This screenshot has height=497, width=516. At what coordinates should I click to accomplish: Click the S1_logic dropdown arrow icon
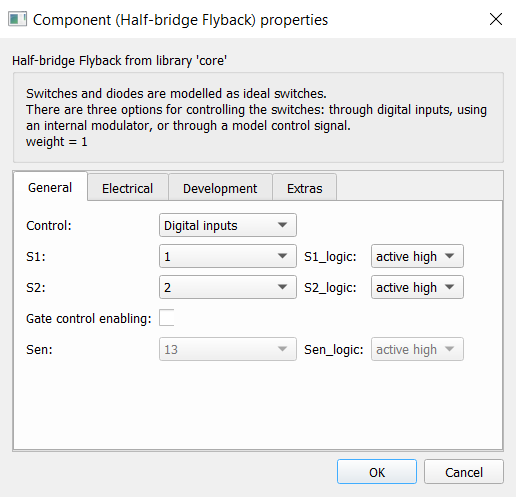(450, 256)
